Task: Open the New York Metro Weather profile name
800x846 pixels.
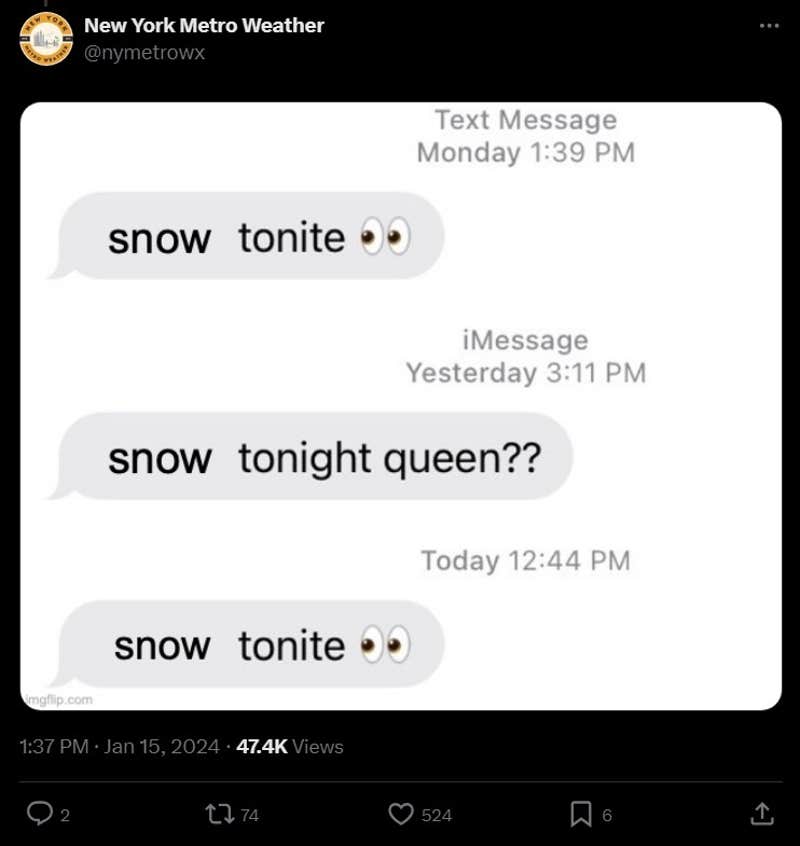Action: pos(204,26)
